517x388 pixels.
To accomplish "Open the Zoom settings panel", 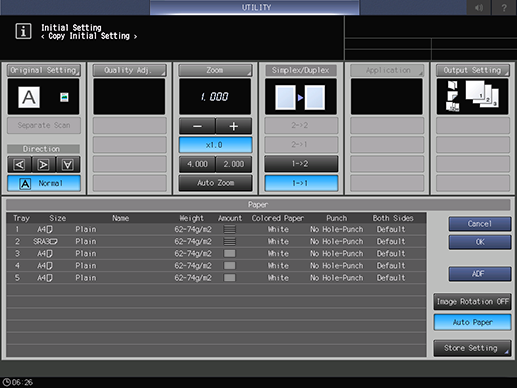I will (215, 70).
